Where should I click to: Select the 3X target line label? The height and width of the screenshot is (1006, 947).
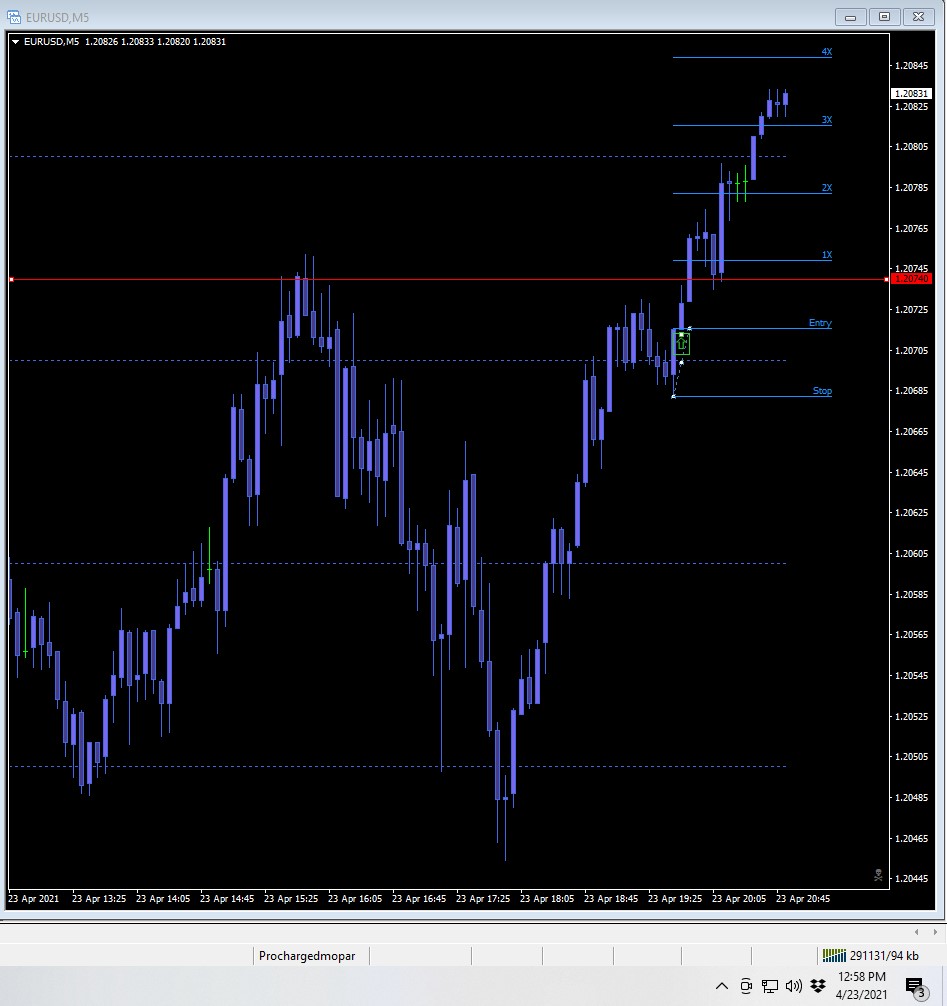[x=827, y=120]
